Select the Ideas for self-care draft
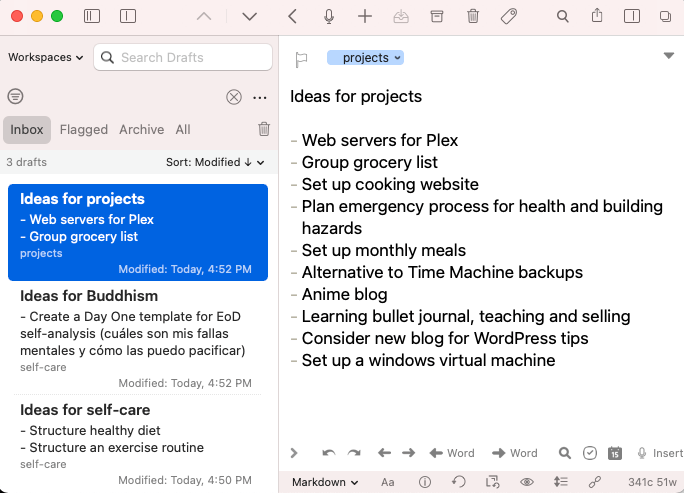The height and width of the screenshot is (493, 684). click(x=138, y=445)
